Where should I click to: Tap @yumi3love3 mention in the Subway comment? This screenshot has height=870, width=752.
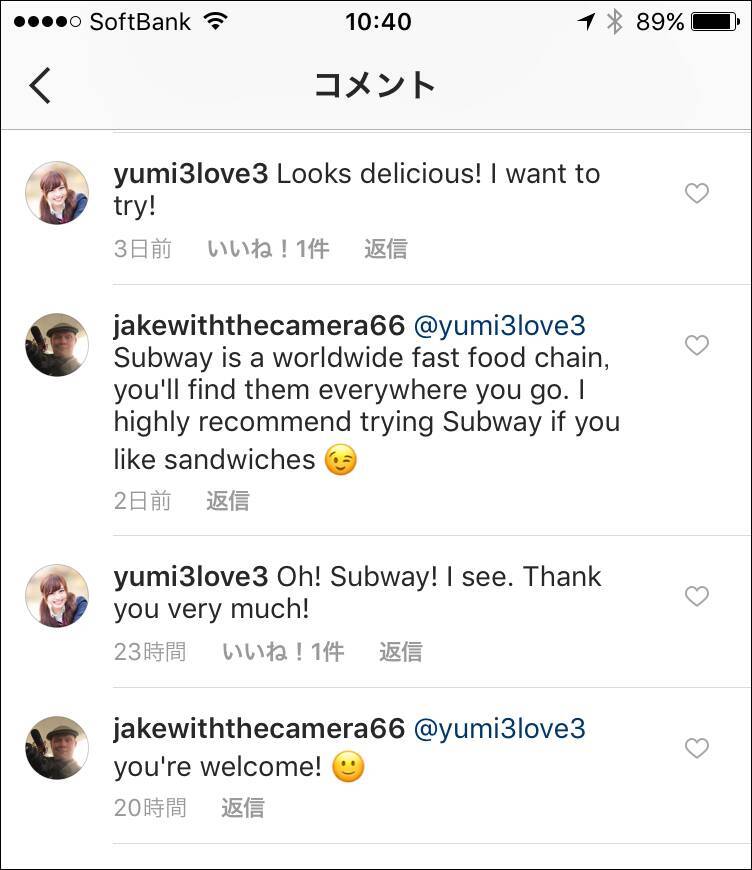(x=499, y=326)
